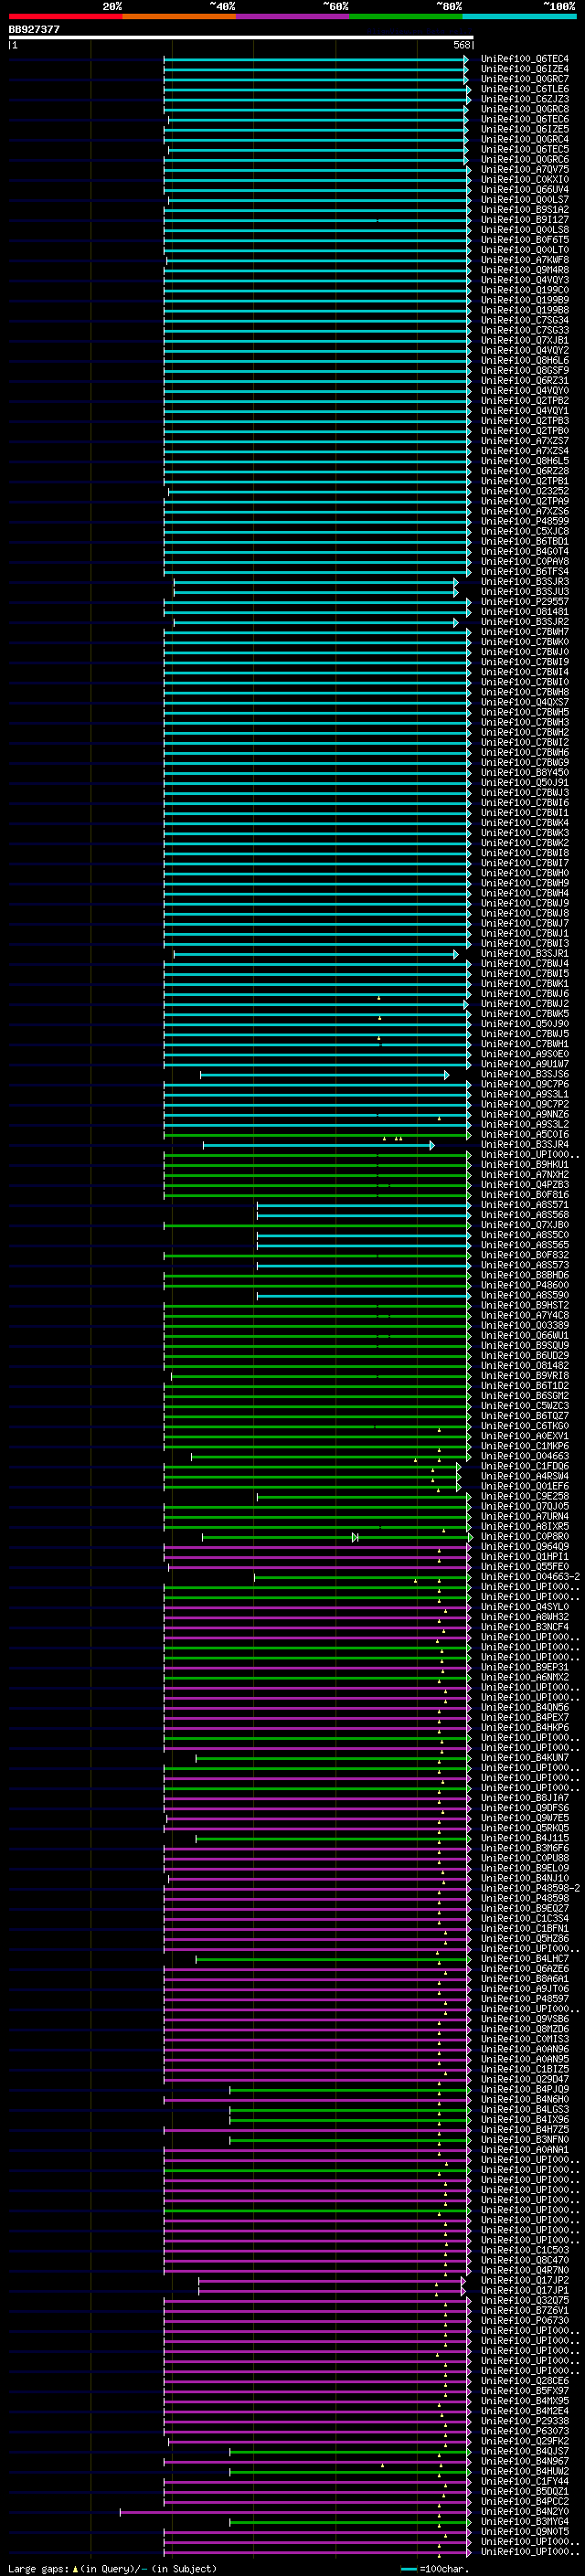The image size is (585, 2576).
Task: Select the UniRef100_Q50J90 label
Action: [525, 1024]
